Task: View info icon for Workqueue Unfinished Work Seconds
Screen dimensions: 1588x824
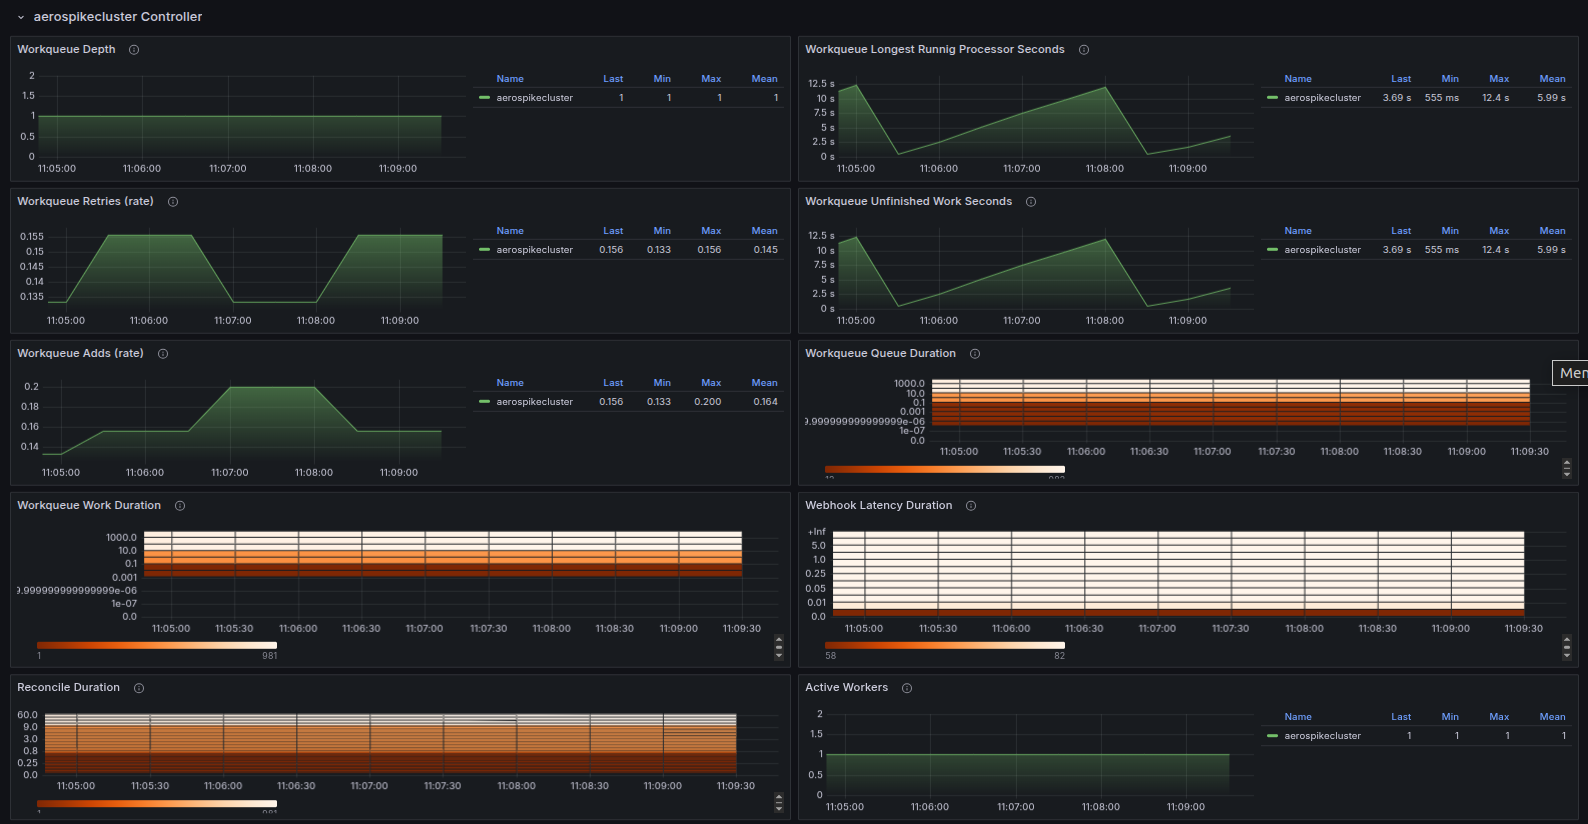Action: [x=1031, y=202]
